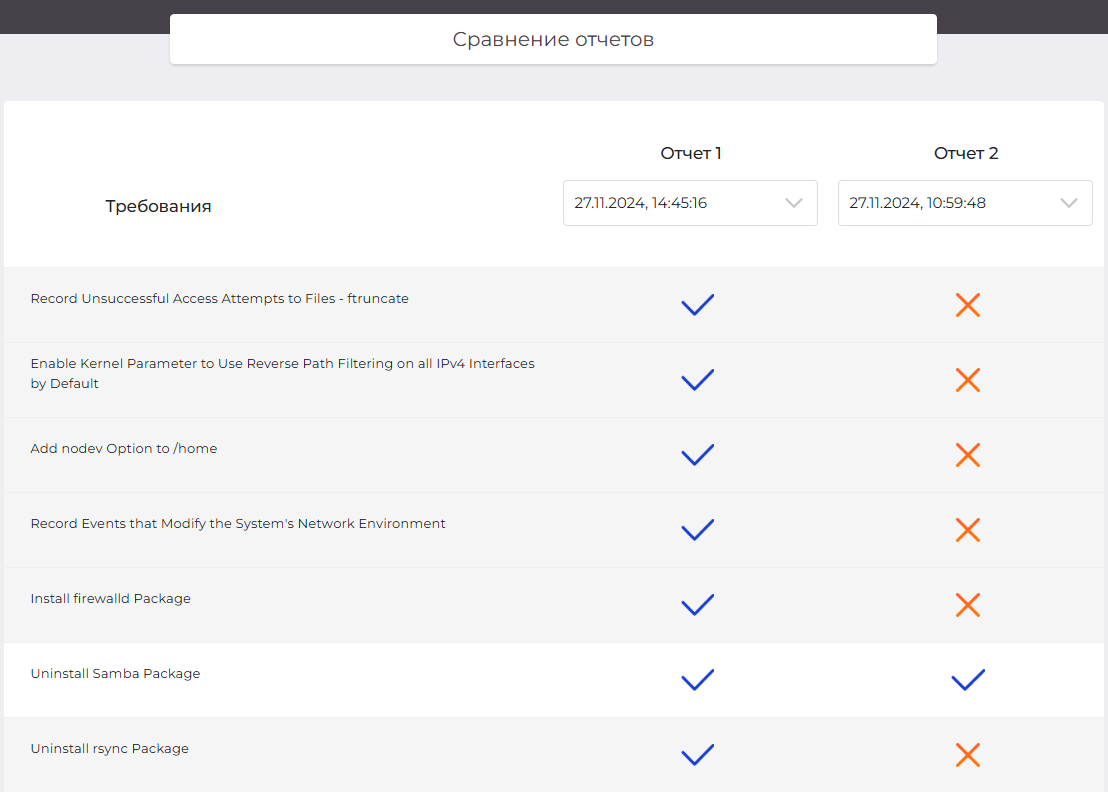Click Report 2 cross for firewalld Package

coord(967,604)
